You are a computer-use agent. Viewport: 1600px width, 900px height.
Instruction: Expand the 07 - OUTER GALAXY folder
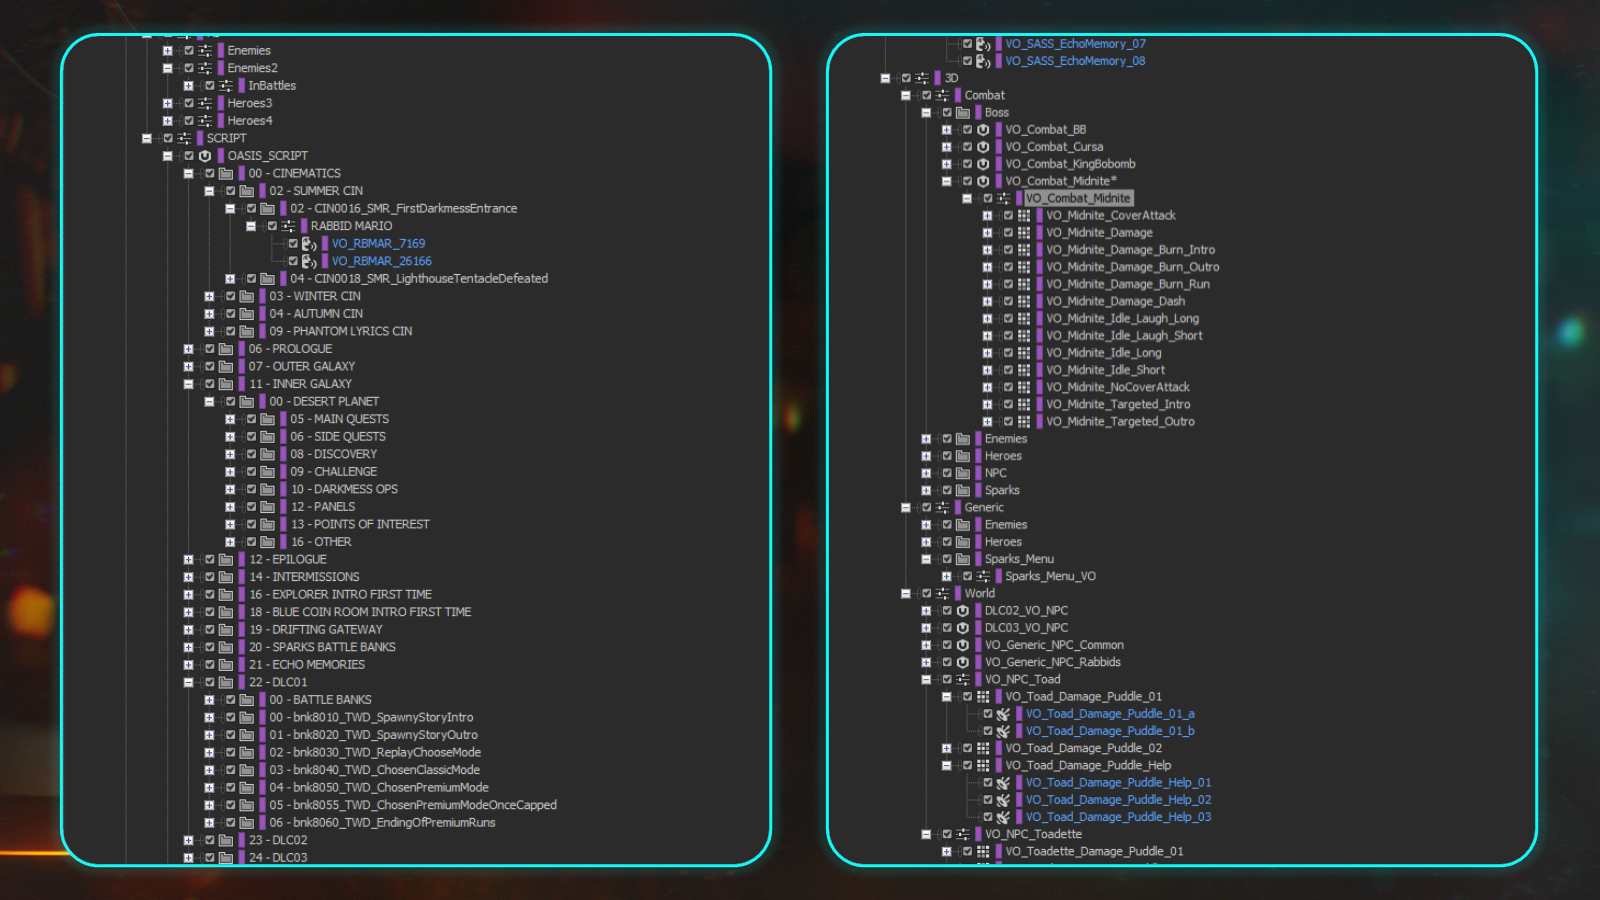[188, 366]
